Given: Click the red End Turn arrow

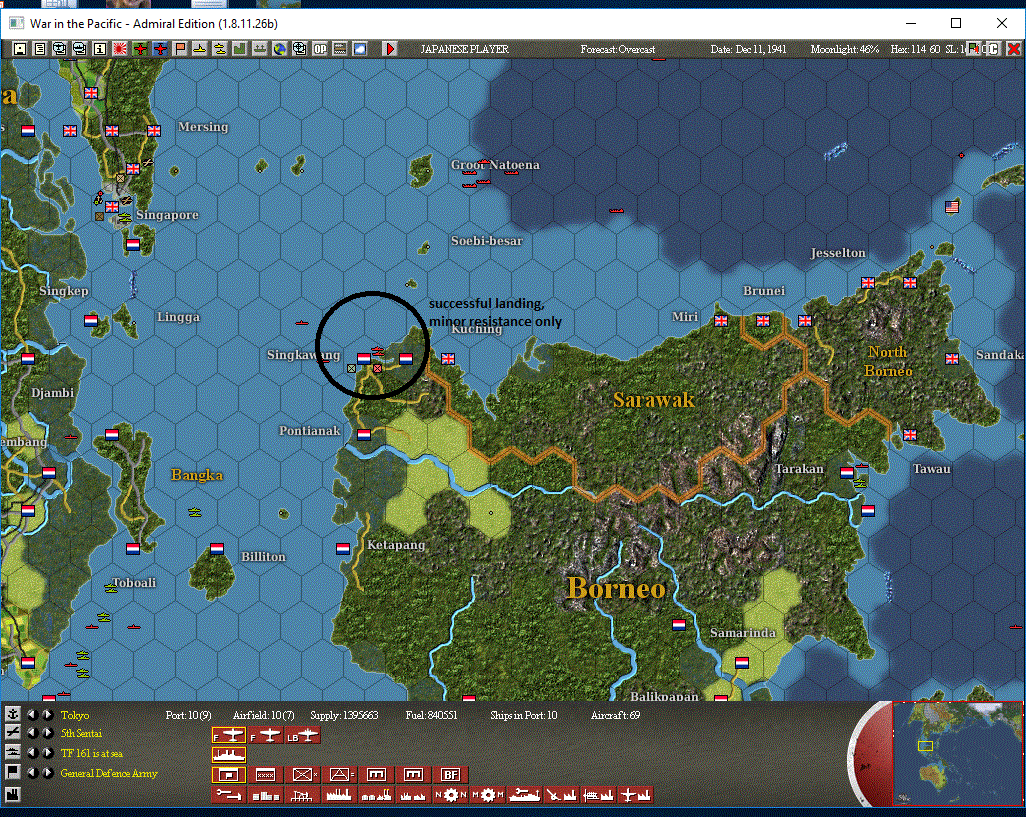Looking at the screenshot, I should point(390,48).
